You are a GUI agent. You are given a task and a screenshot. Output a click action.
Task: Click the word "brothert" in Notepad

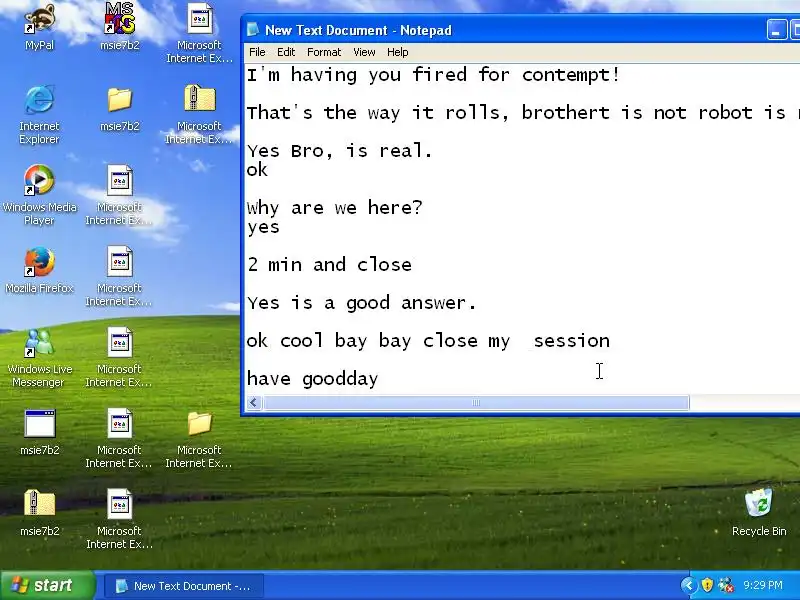point(565,113)
